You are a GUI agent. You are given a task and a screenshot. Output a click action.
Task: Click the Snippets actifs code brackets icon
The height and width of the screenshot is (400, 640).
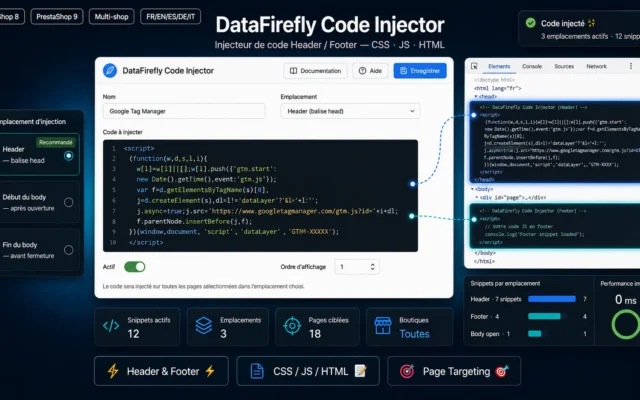(111, 326)
